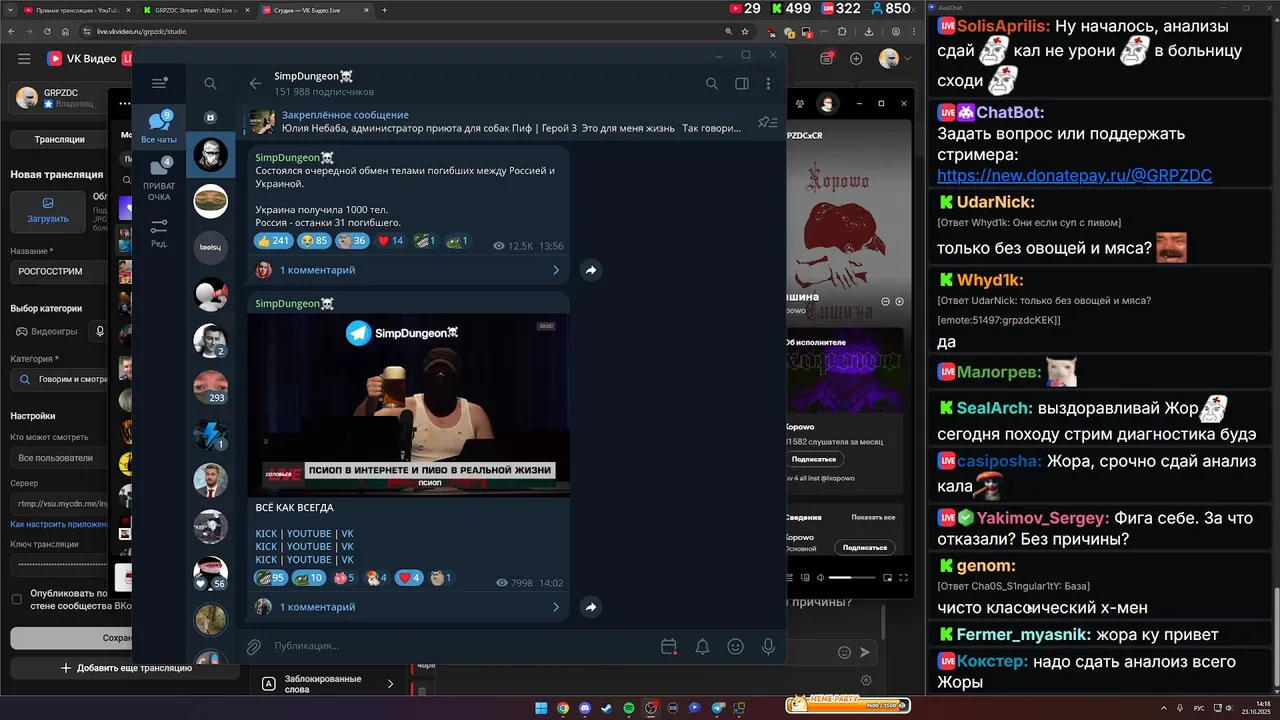Image resolution: width=1280 pixels, height=720 pixels.
Task: Adjust the music player volume slider
Action: pos(852,578)
